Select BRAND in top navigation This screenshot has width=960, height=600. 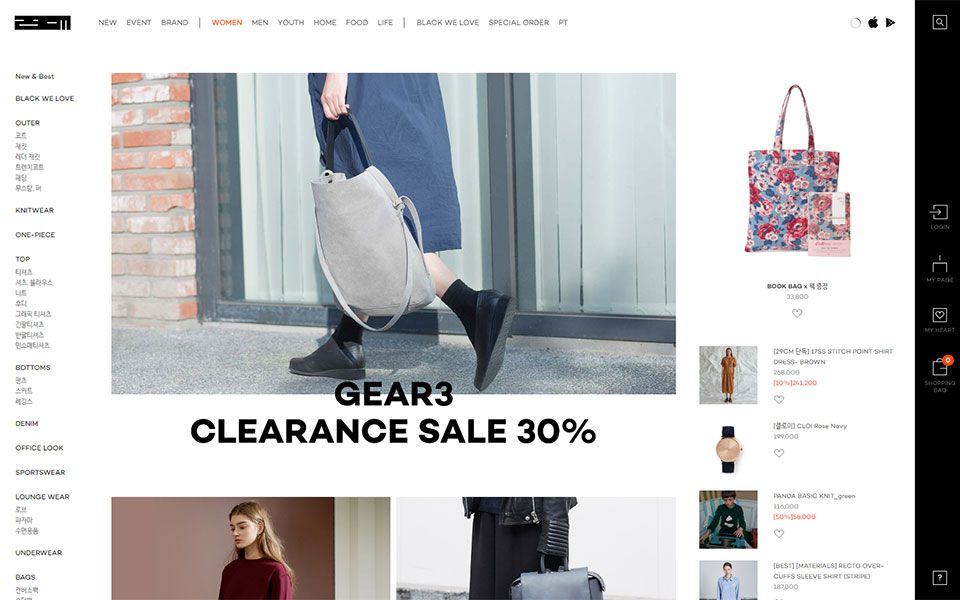pos(174,23)
